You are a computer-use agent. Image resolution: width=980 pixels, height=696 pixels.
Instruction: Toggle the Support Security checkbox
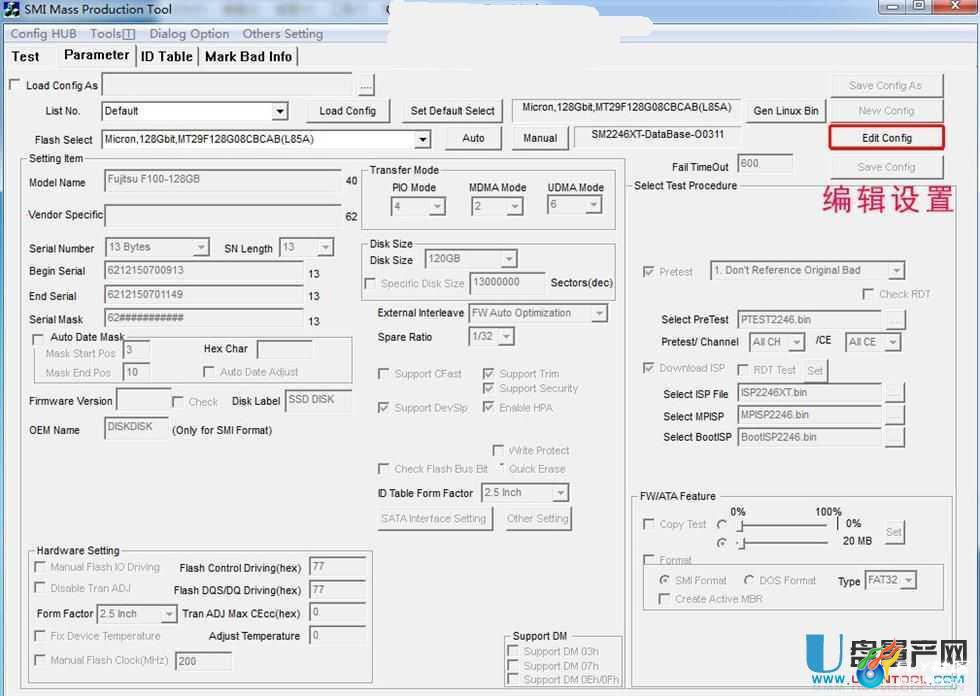pos(489,389)
